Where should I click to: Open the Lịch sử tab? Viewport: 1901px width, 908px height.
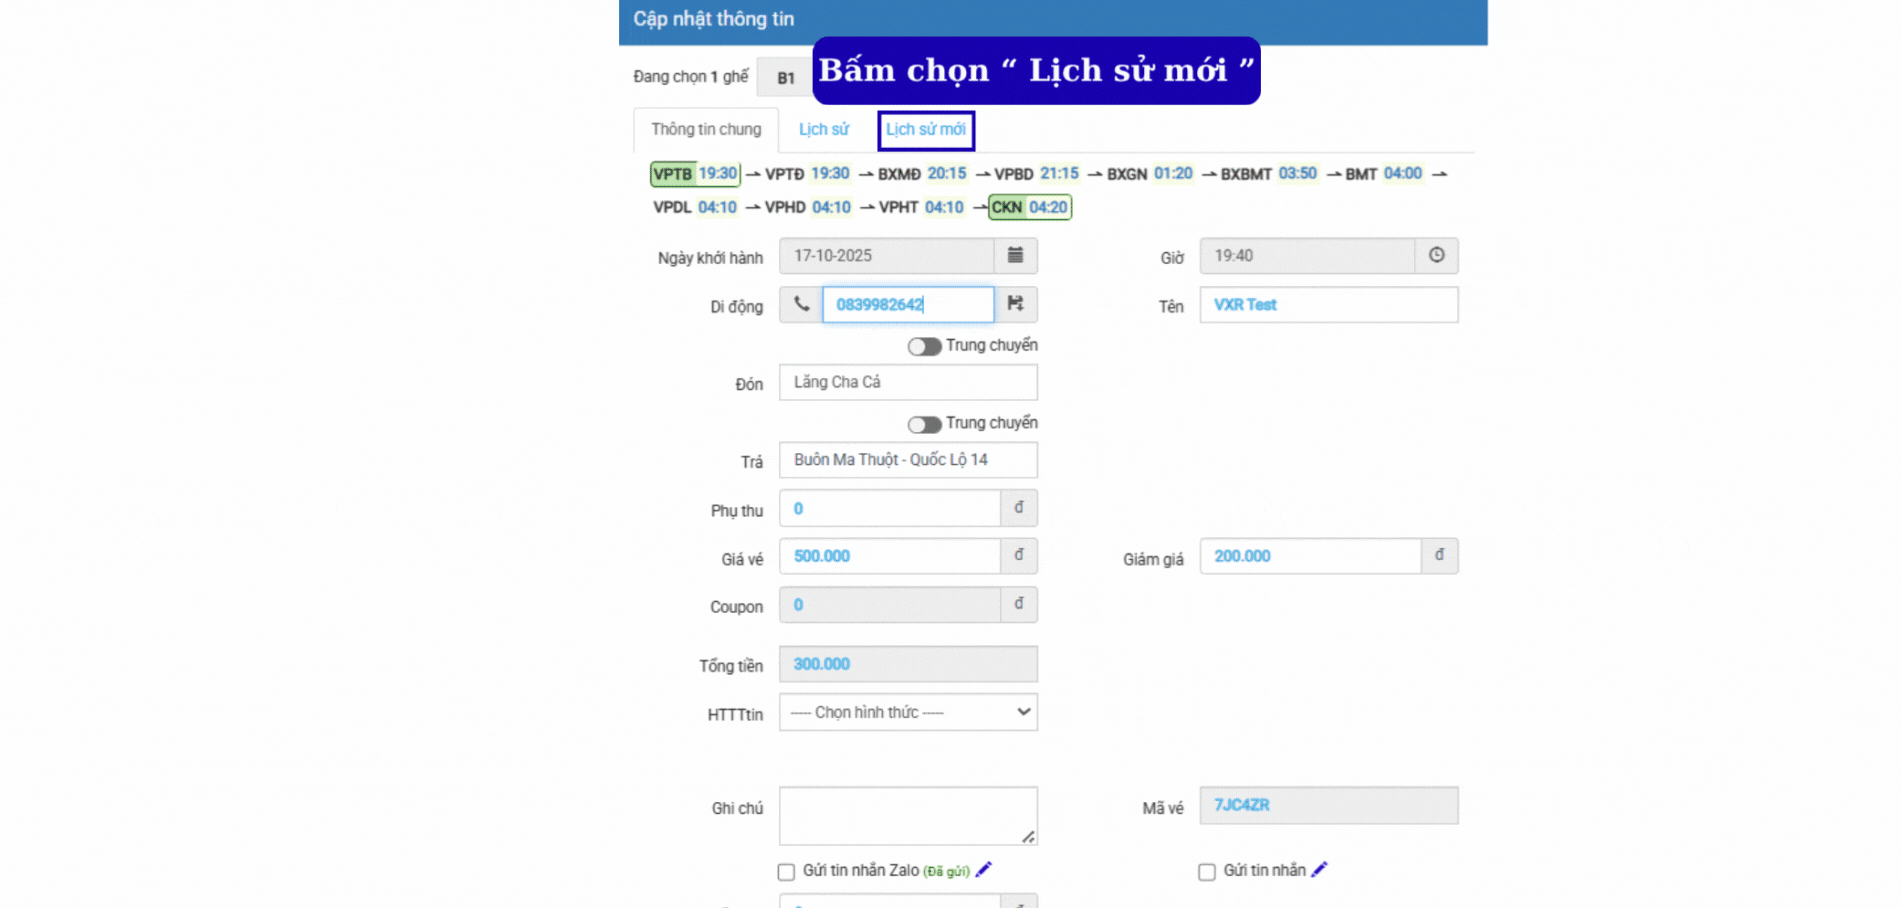[x=823, y=130]
